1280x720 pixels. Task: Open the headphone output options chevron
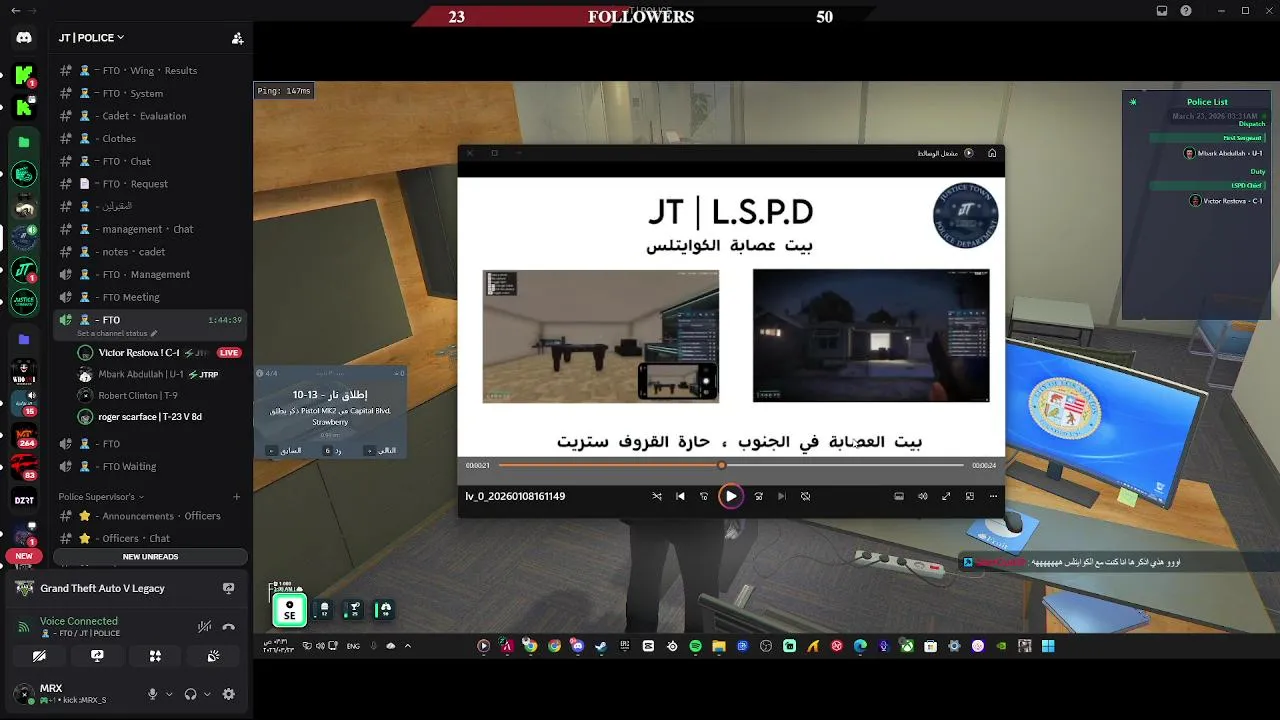(206, 694)
